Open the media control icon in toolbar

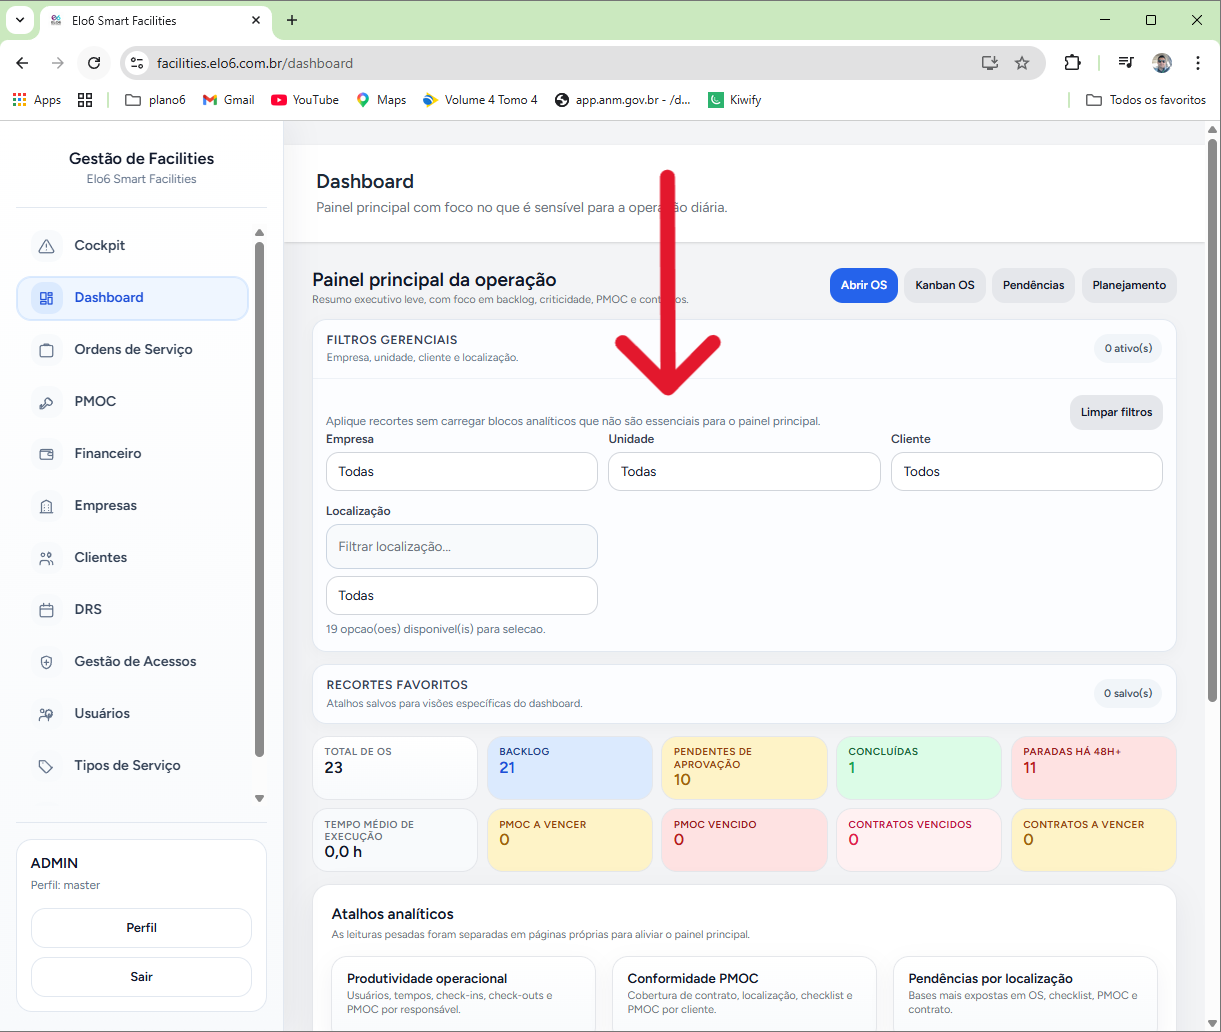point(1126,63)
